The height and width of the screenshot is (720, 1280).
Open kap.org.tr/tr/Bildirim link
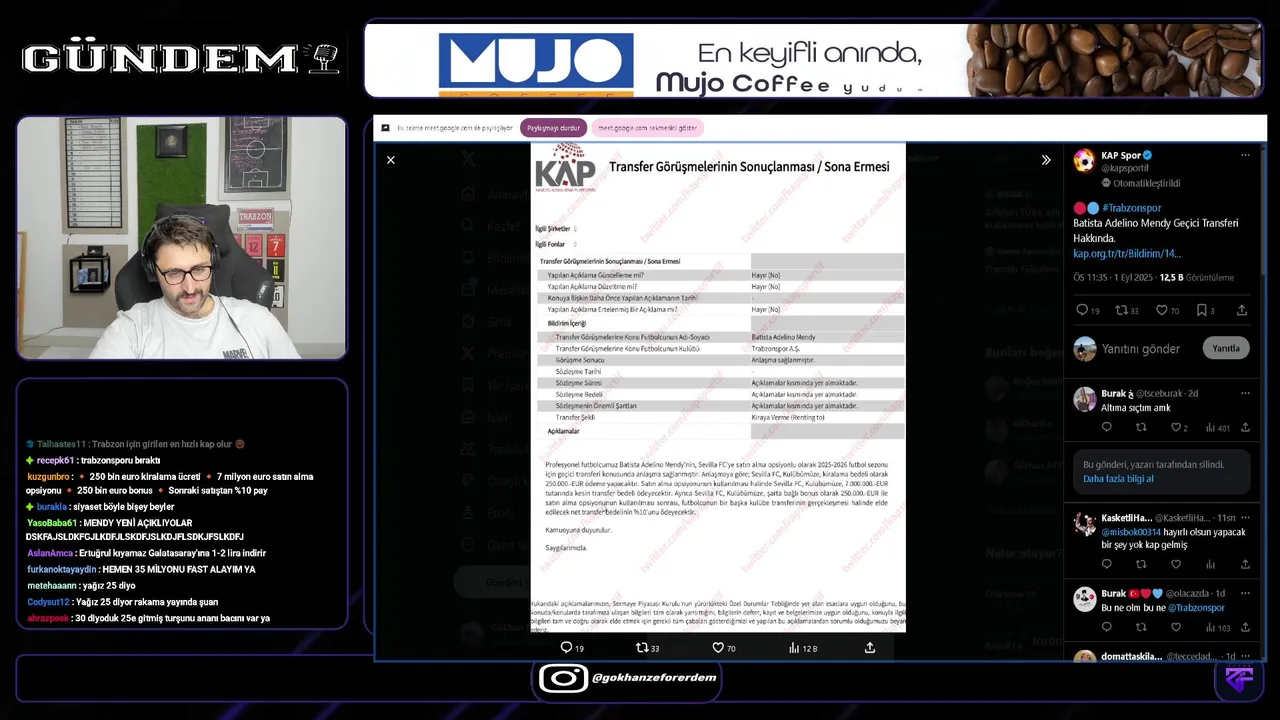pyautogui.click(x=1127, y=253)
